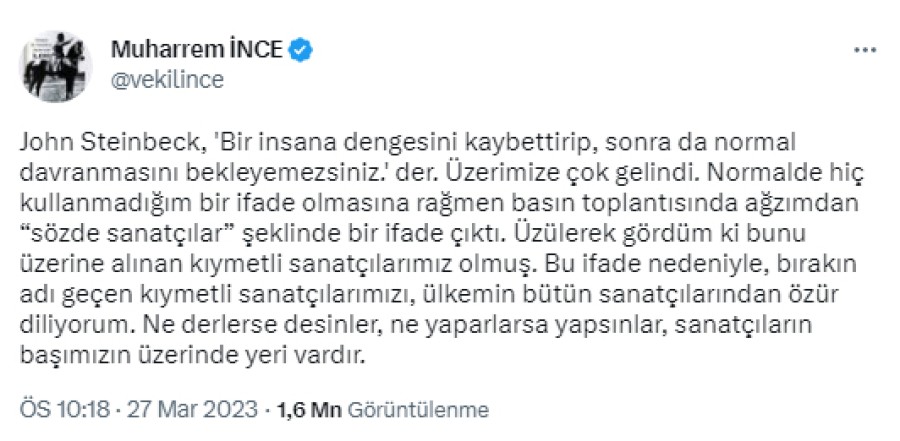Click the blue verified badge

297,49
